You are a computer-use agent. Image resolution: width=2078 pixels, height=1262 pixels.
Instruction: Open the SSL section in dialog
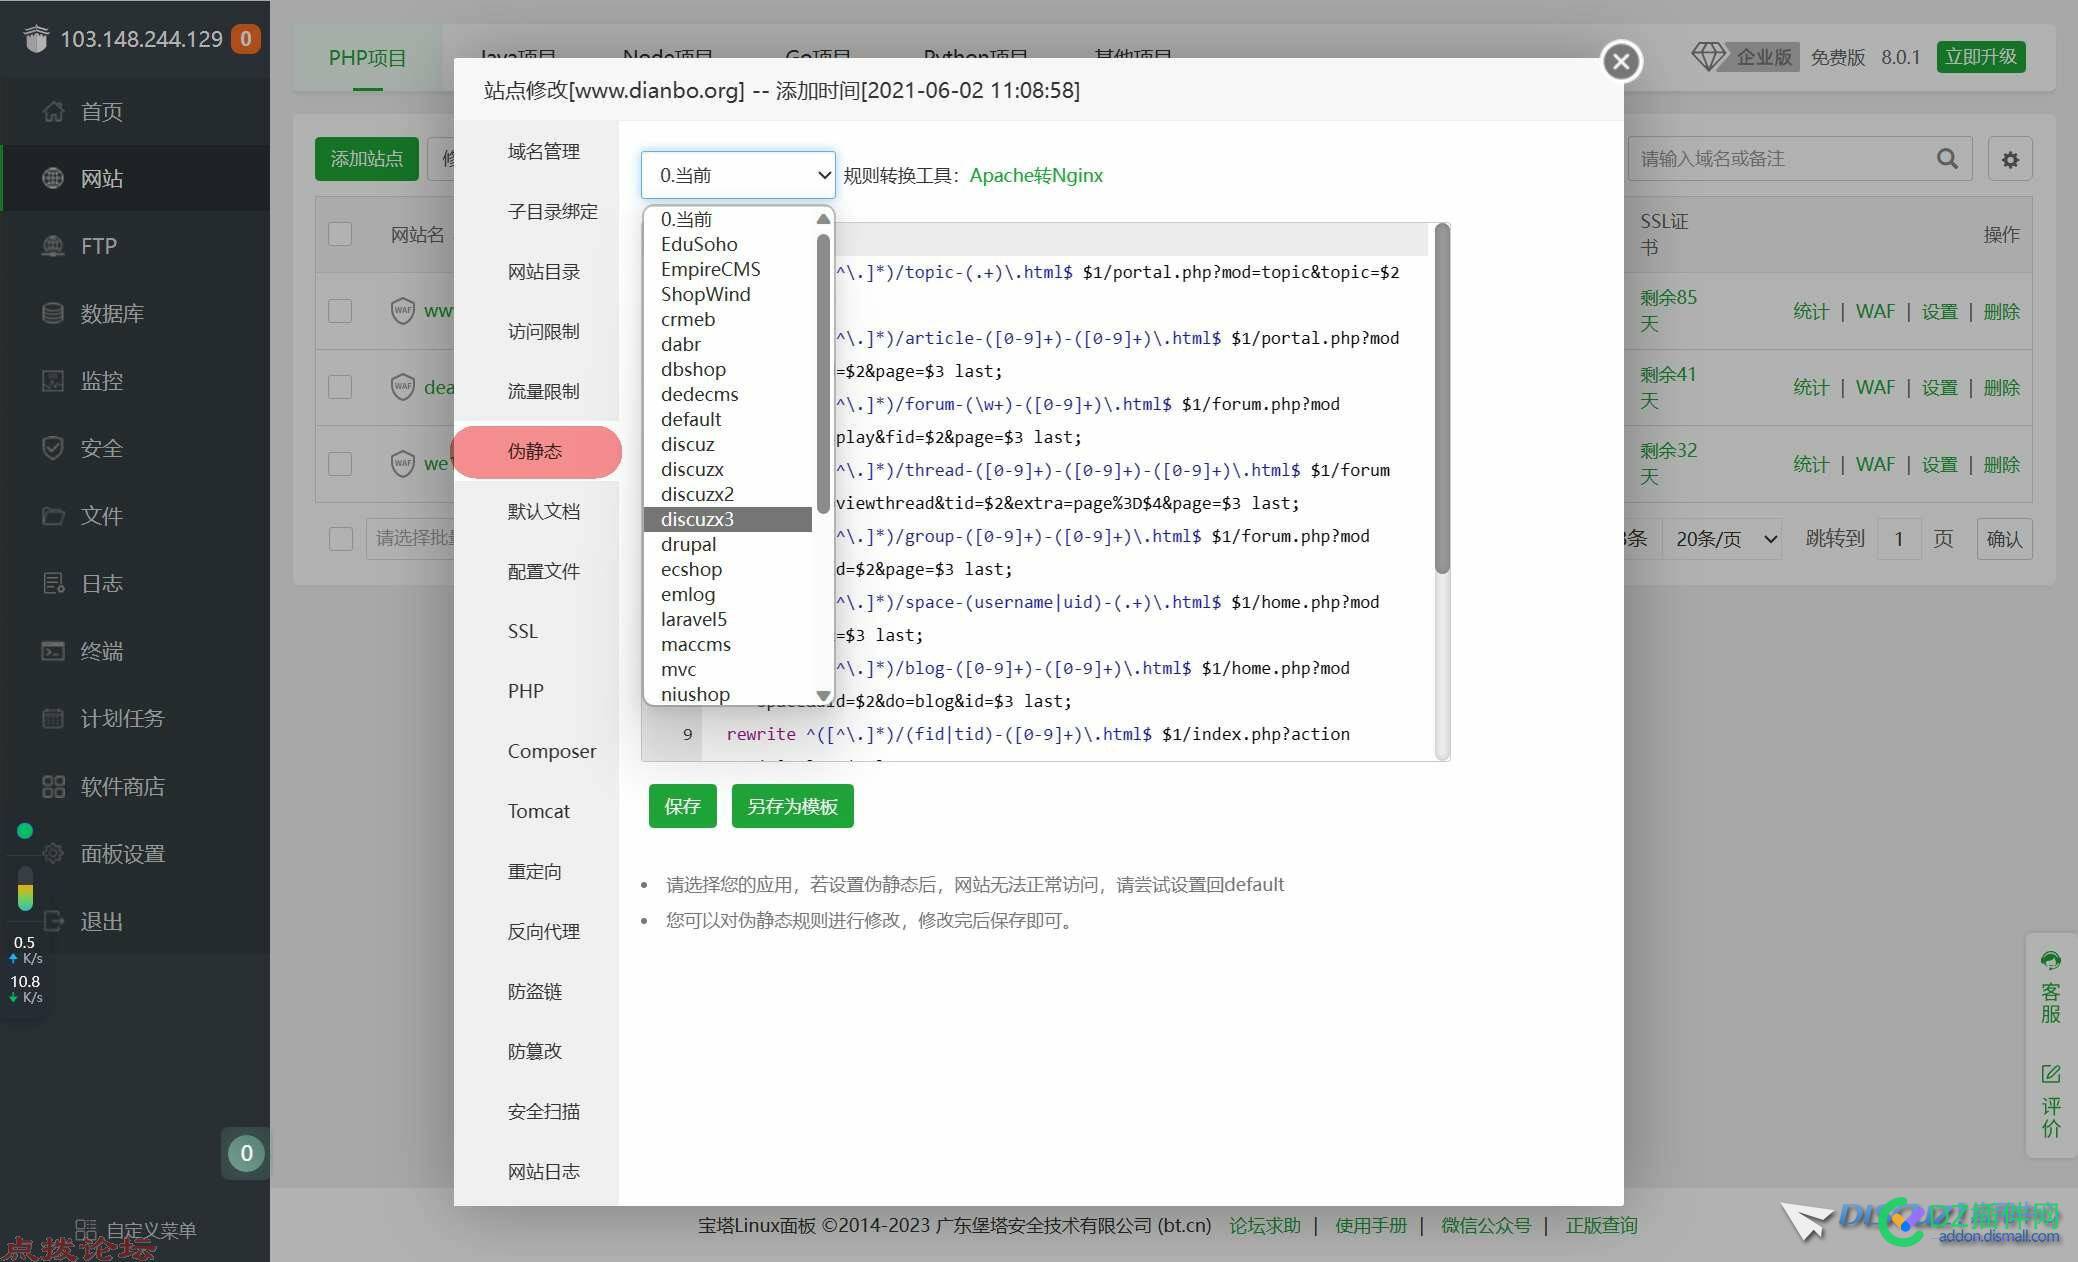pyautogui.click(x=522, y=631)
